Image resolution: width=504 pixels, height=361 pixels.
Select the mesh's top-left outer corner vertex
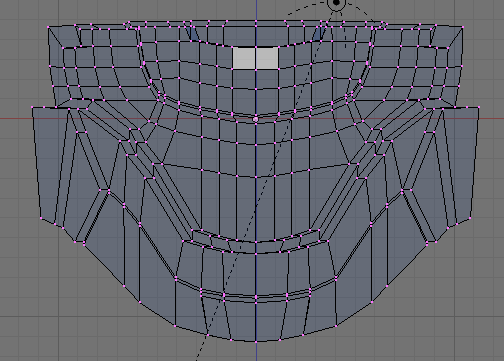48,27
